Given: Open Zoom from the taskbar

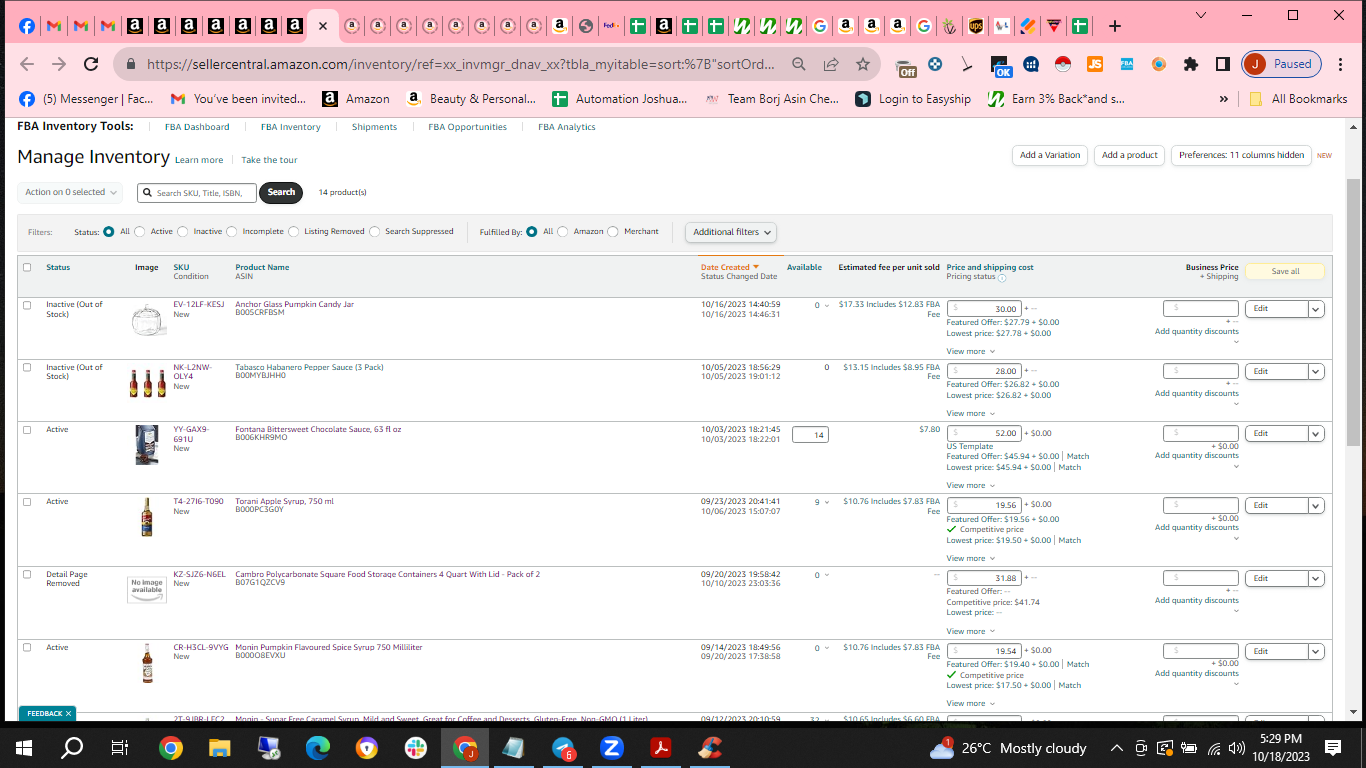Looking at the screenshot, I should [x=612, y=748].
